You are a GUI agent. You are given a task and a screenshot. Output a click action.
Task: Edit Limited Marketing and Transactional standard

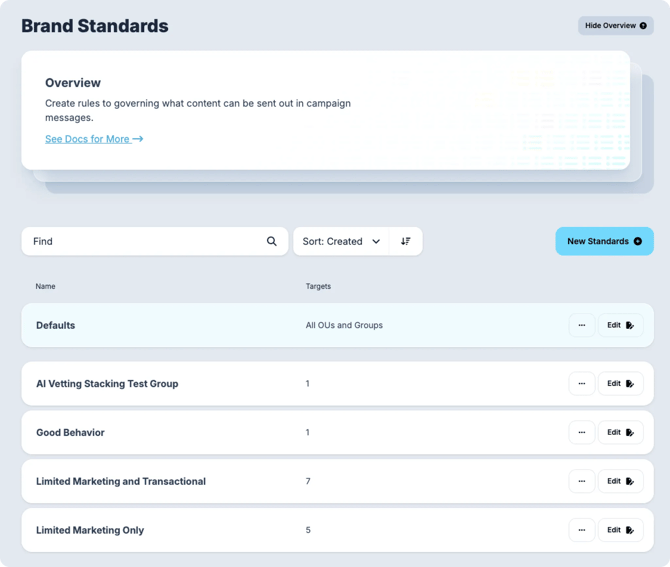coord(620,481)
